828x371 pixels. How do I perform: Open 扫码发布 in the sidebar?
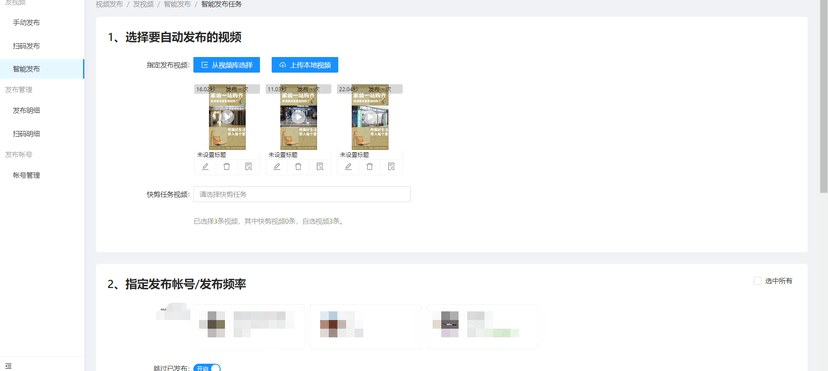click(x=26, y=46)
